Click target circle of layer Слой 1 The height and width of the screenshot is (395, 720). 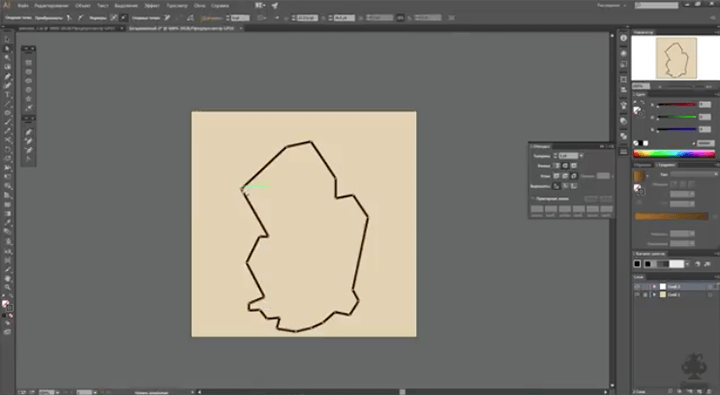[x=710, y=295]
